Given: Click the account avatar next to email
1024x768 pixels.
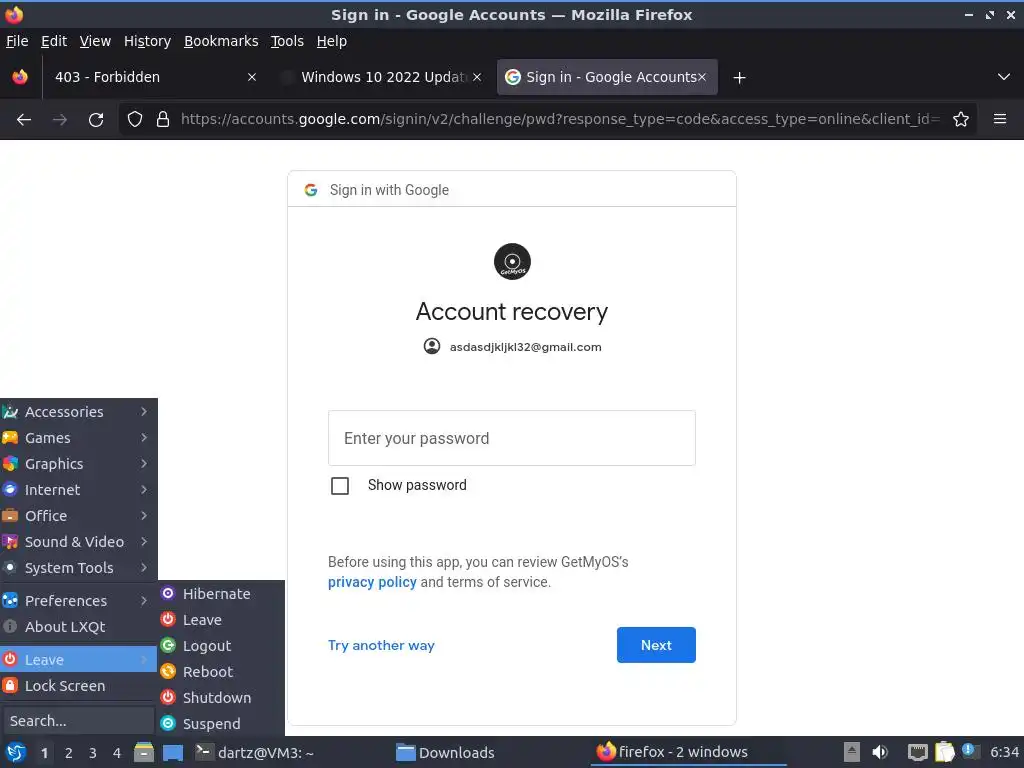Looking at the screenshot, I should 432,346.
